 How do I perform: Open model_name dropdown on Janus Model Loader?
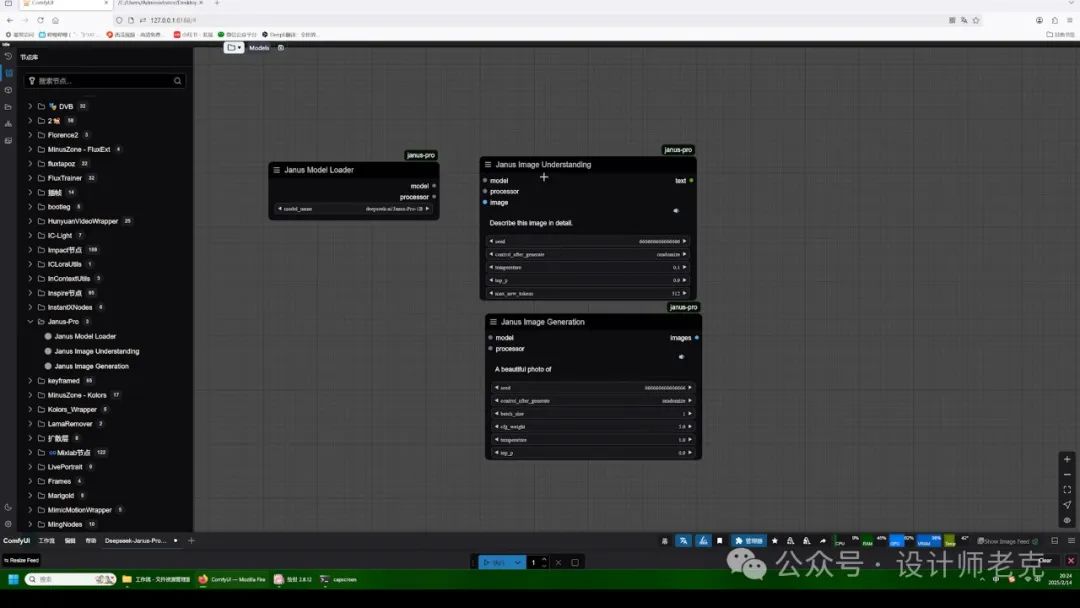click(353, 209)
